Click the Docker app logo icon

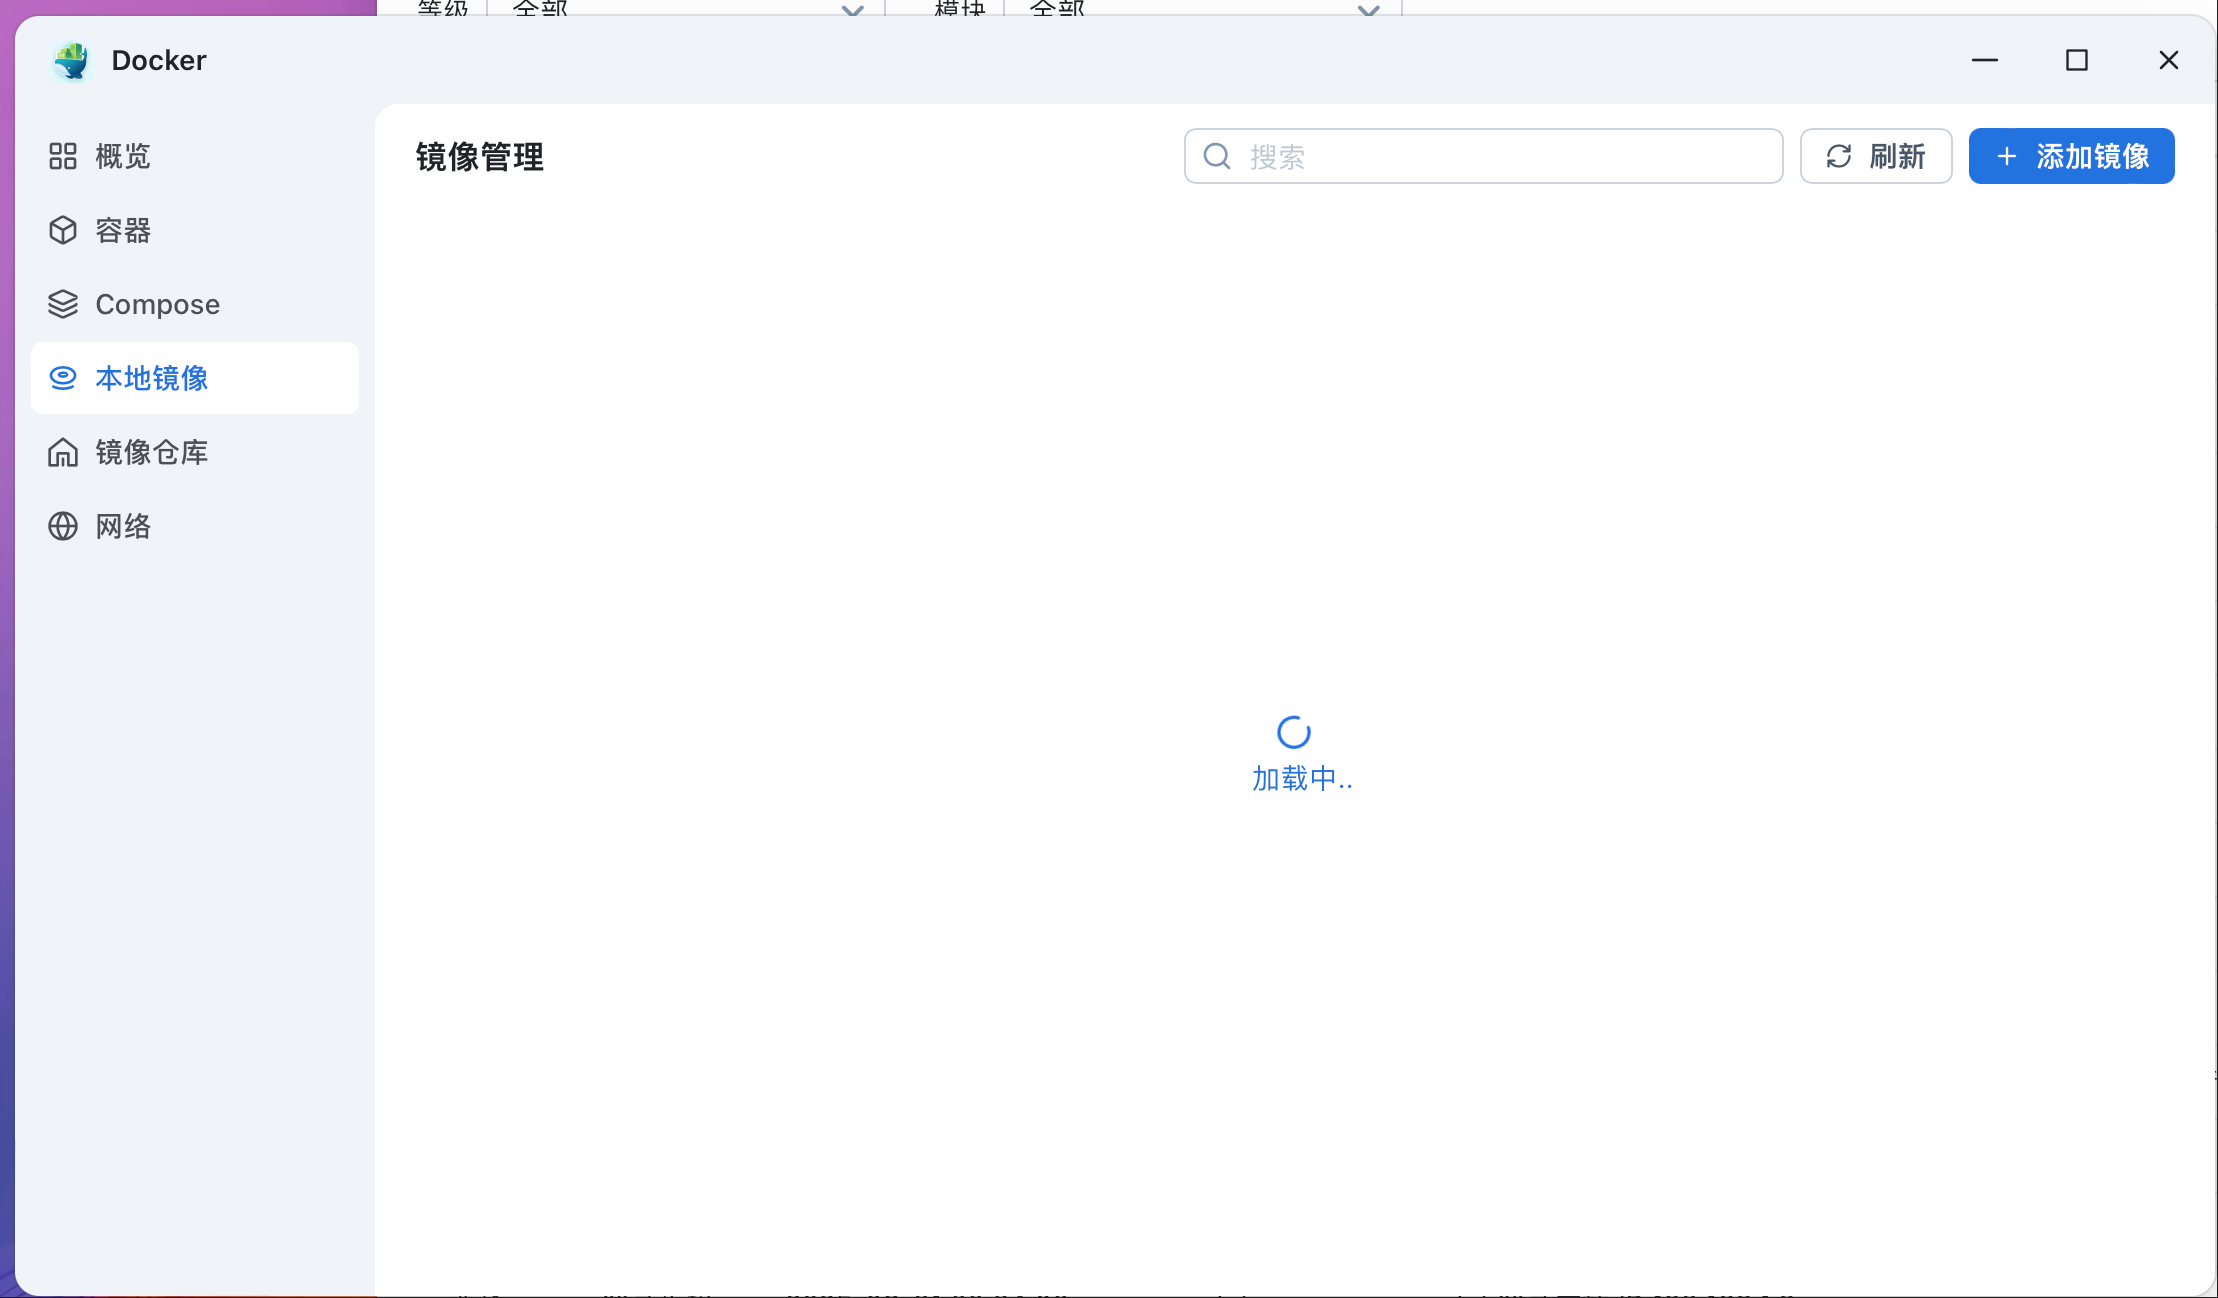pyautogui.click(x=71, y=61)
